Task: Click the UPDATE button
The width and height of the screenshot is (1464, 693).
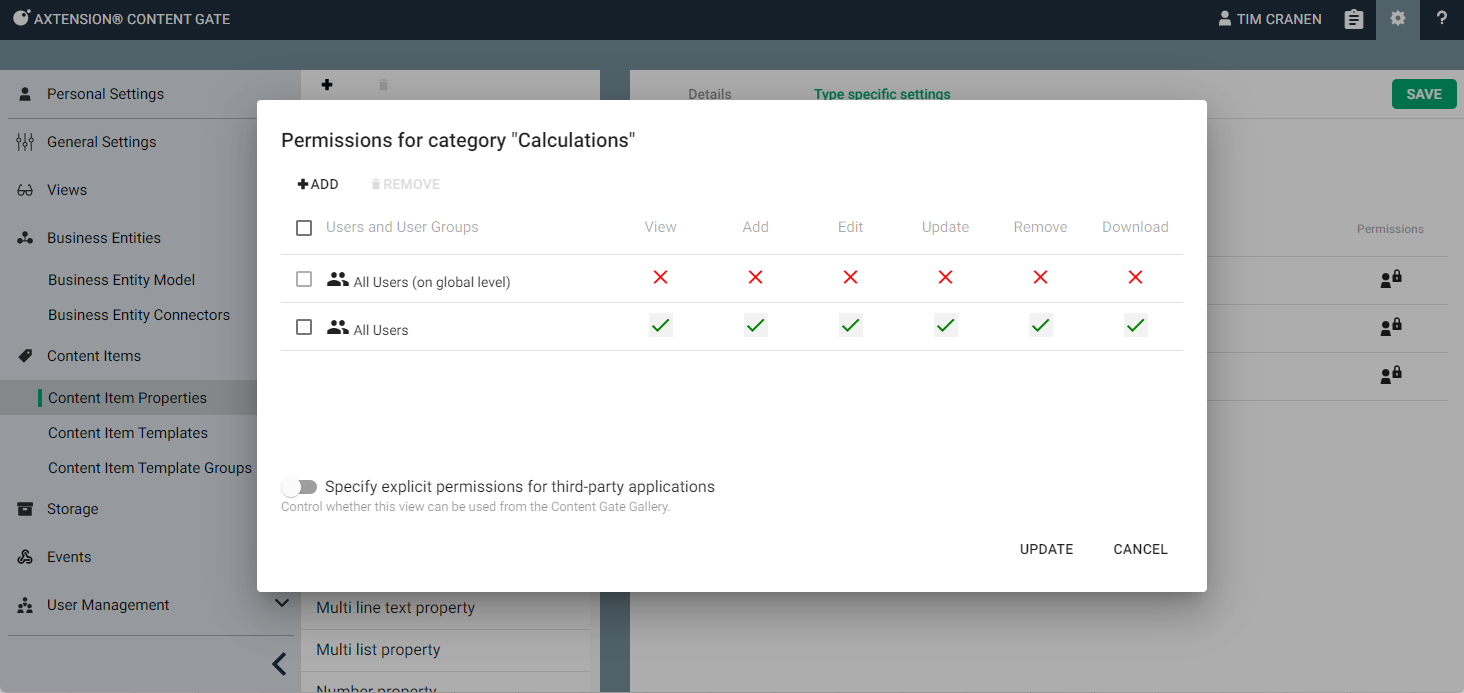Action: pyautogui.click(x=1046, y=549)
